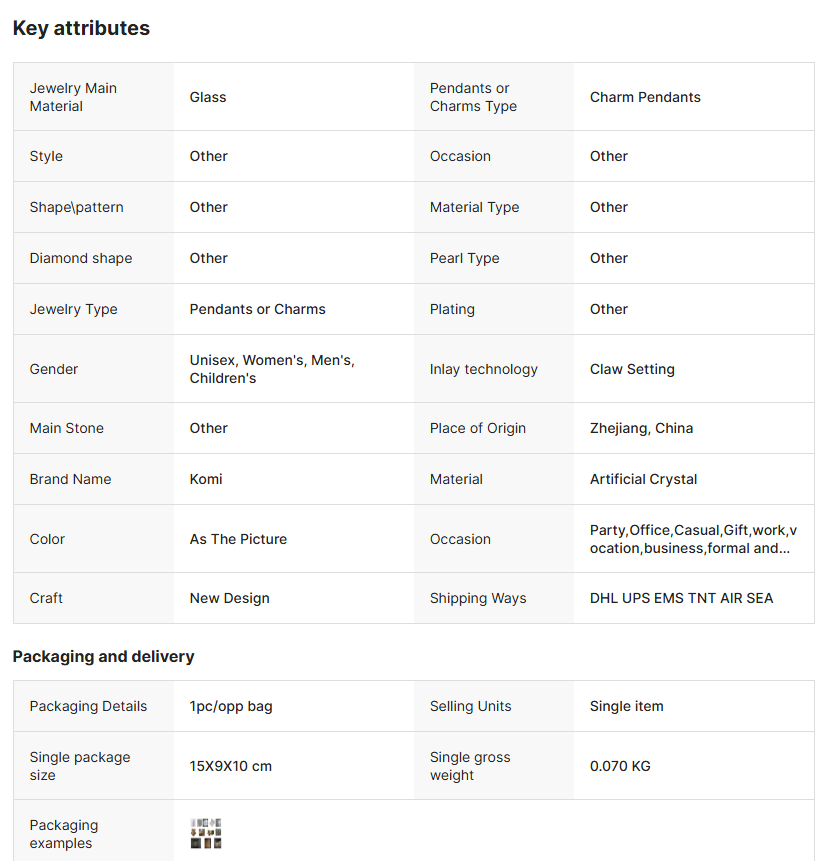Screen dimensions: 823x861
Task: Select the Charm Pendants value
Action: point(645,97)
